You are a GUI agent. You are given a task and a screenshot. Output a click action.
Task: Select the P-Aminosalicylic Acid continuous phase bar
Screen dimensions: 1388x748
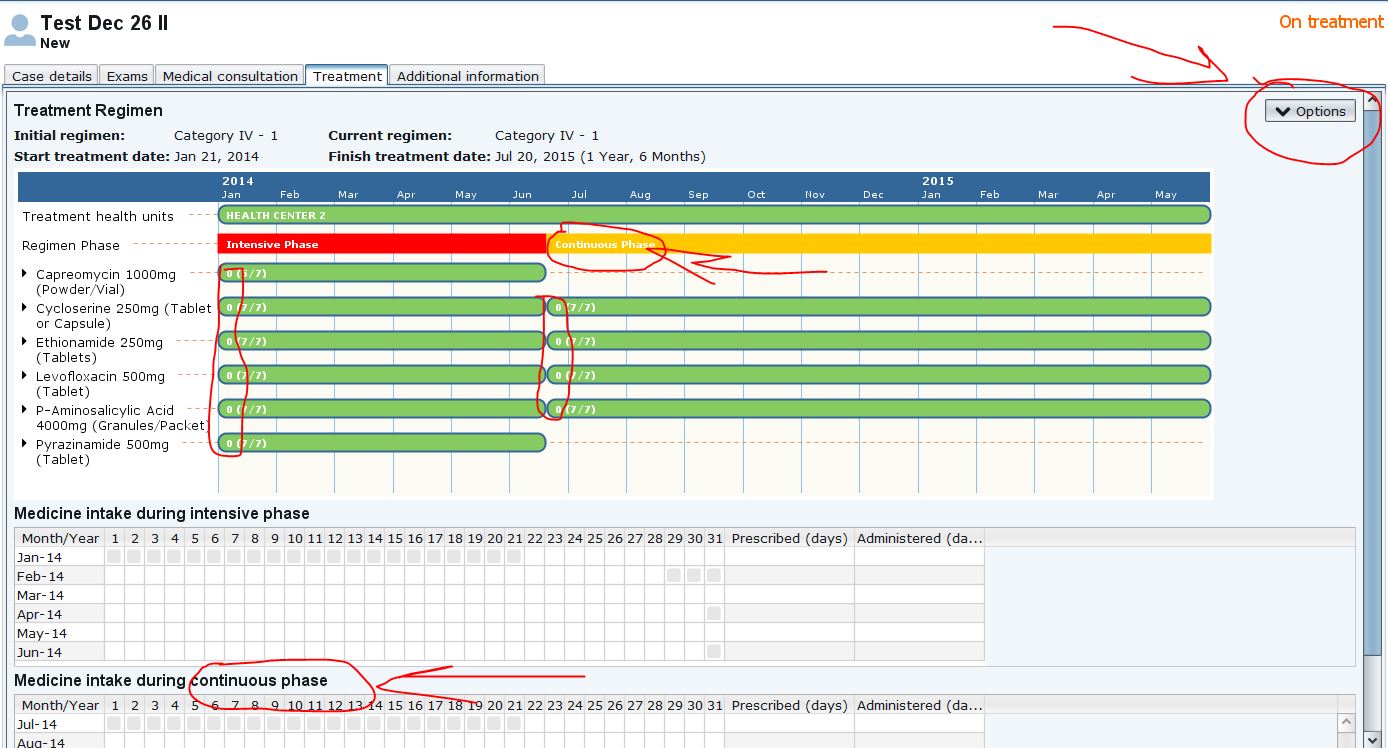click(x=879, y=409)
